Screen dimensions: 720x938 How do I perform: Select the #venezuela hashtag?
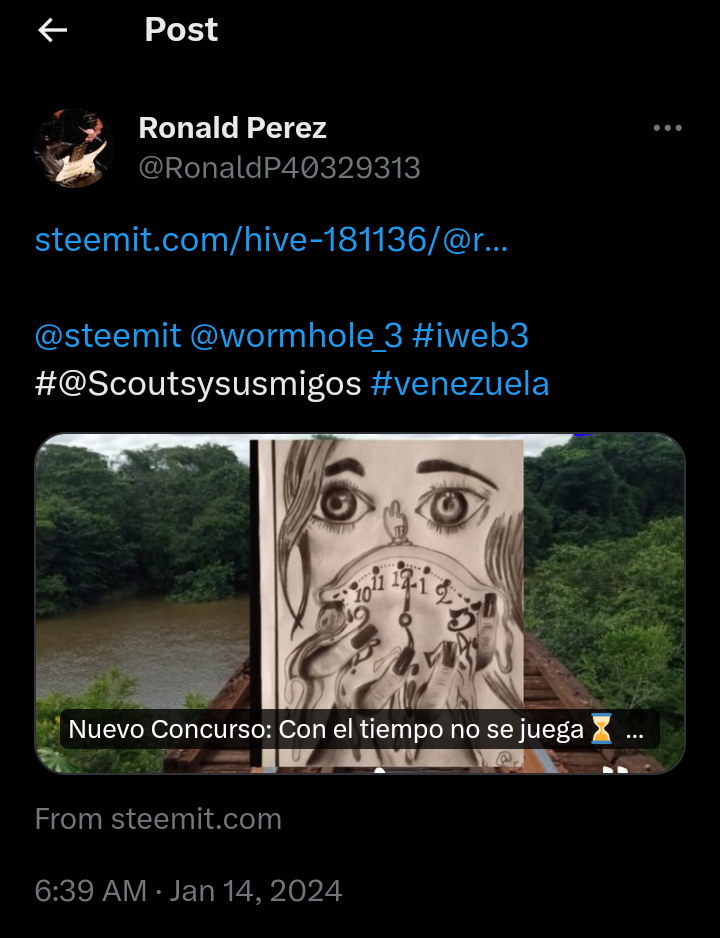click(x=460, y=383)
